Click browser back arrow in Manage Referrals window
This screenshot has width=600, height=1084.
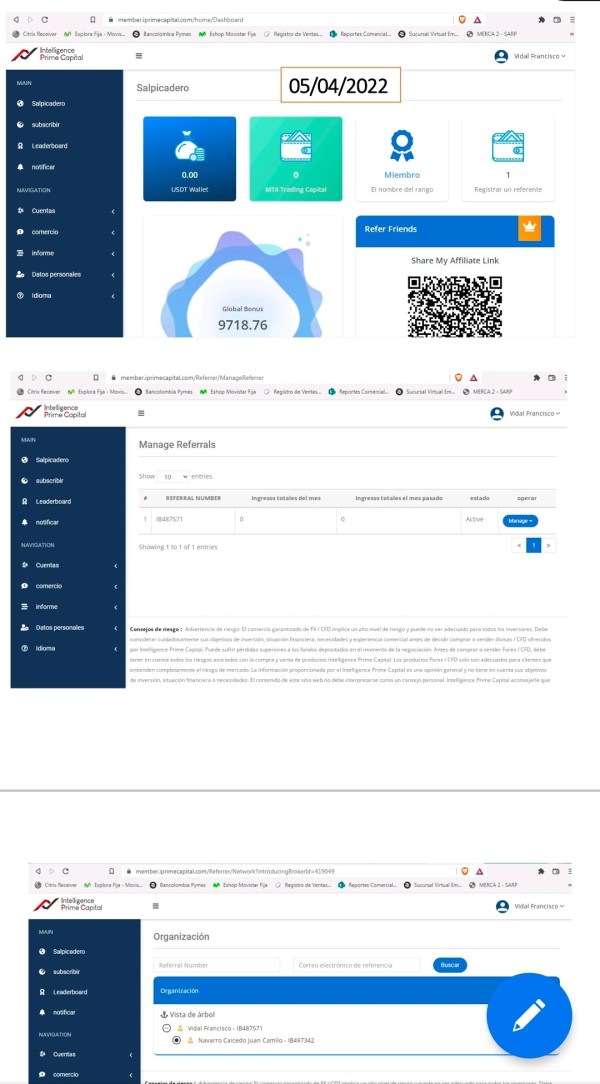[21, 377]
